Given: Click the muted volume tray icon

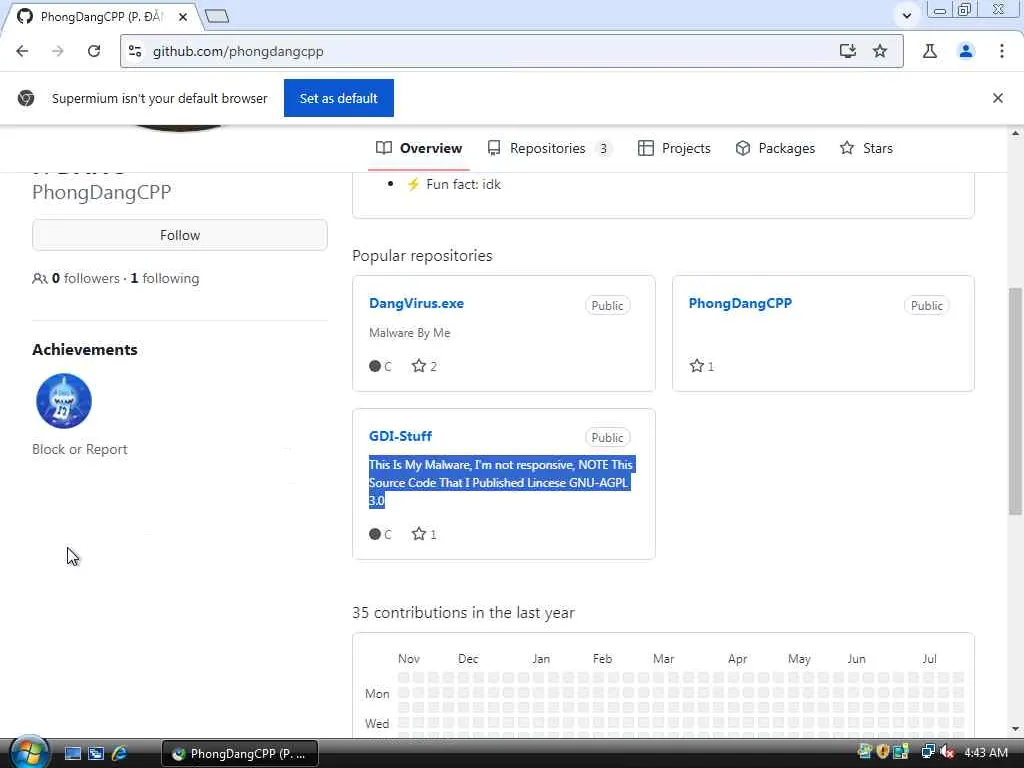Looking at the screenshot, I should point(948,752).
